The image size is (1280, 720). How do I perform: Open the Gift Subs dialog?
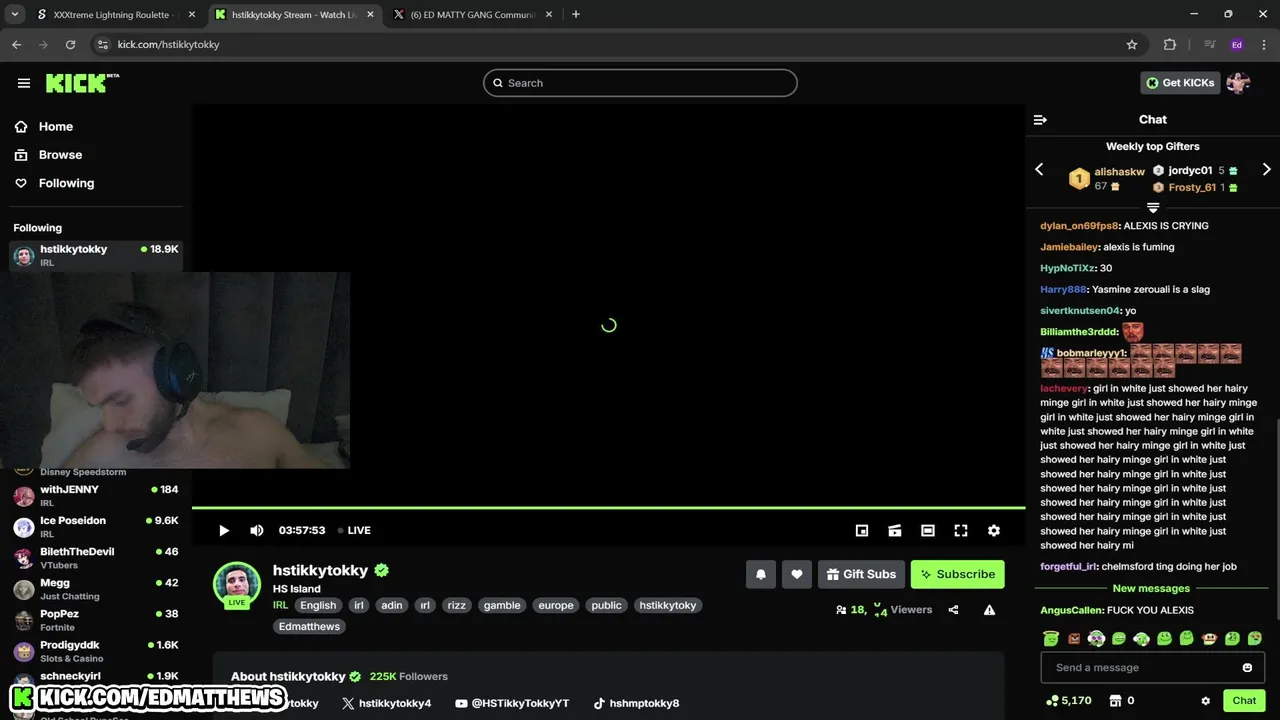[861, 574]
